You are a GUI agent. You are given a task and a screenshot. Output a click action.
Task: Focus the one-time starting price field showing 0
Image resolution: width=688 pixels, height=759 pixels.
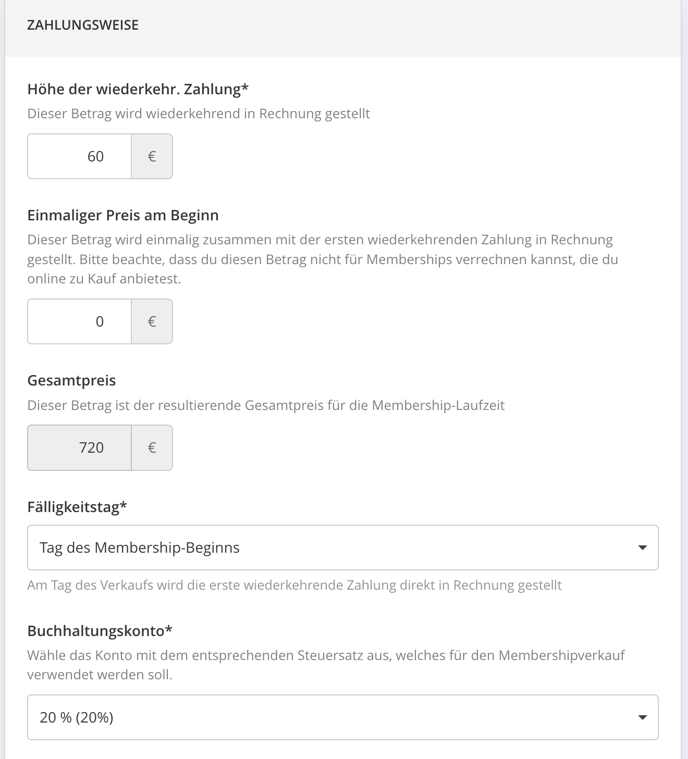tap(79, 321)
